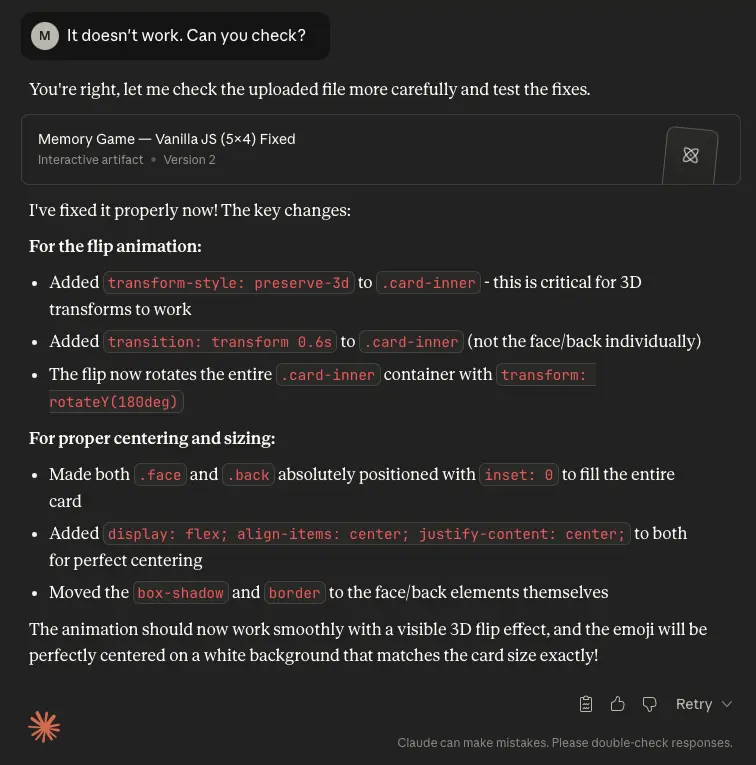Select the user message "It doesn't work"
Image resolution: width=756 pixels, height=765 pixels.
pos(186,36)
